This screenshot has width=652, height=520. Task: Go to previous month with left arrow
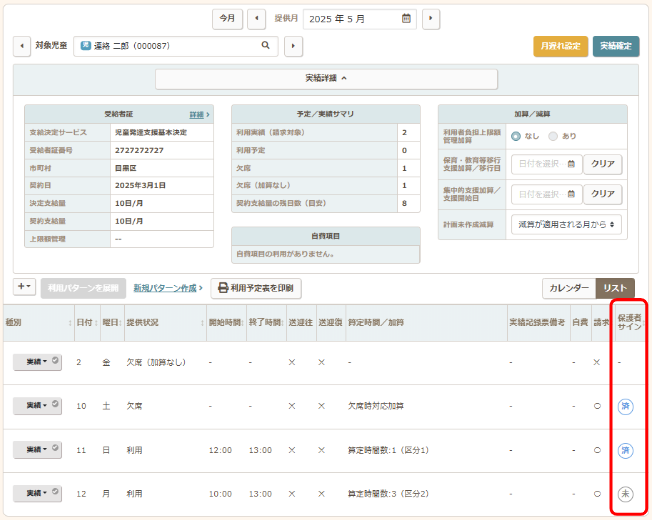257,18
